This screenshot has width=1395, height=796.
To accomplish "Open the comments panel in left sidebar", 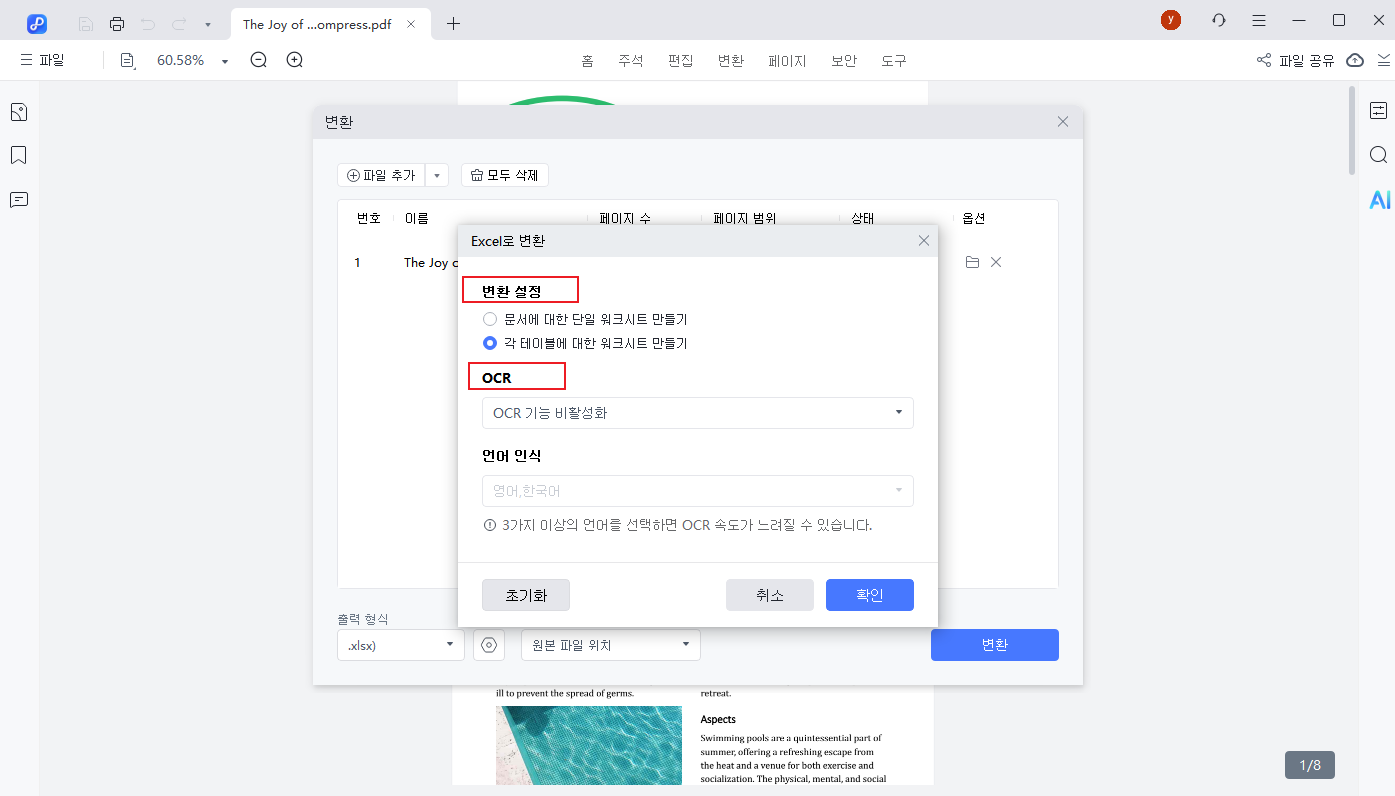I will 18,200.
